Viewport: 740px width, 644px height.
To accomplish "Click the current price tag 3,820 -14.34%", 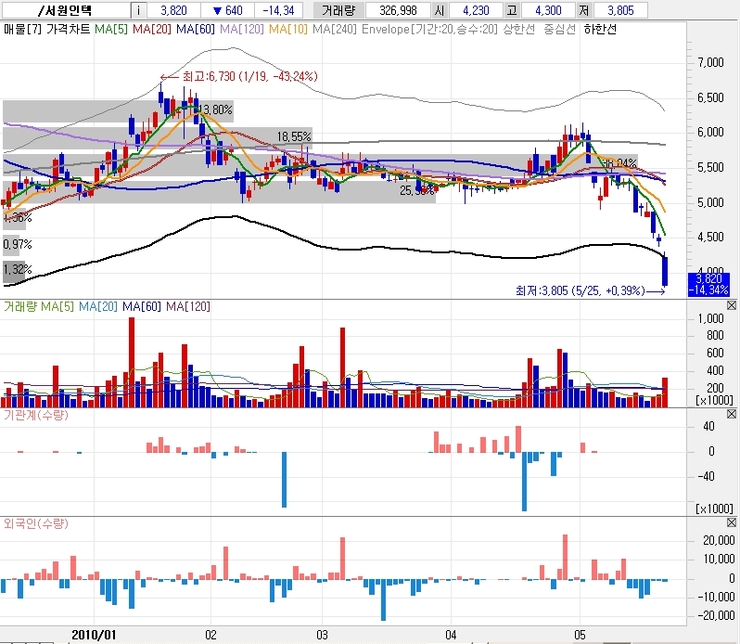I will pyautogui.click(x=708, y=284).
